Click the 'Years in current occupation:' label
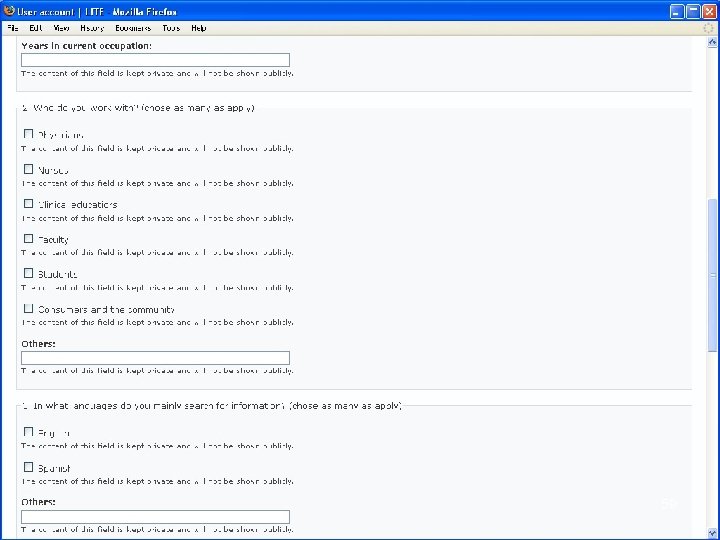Screen dimensions: 720x540 [x=86, y=46]
